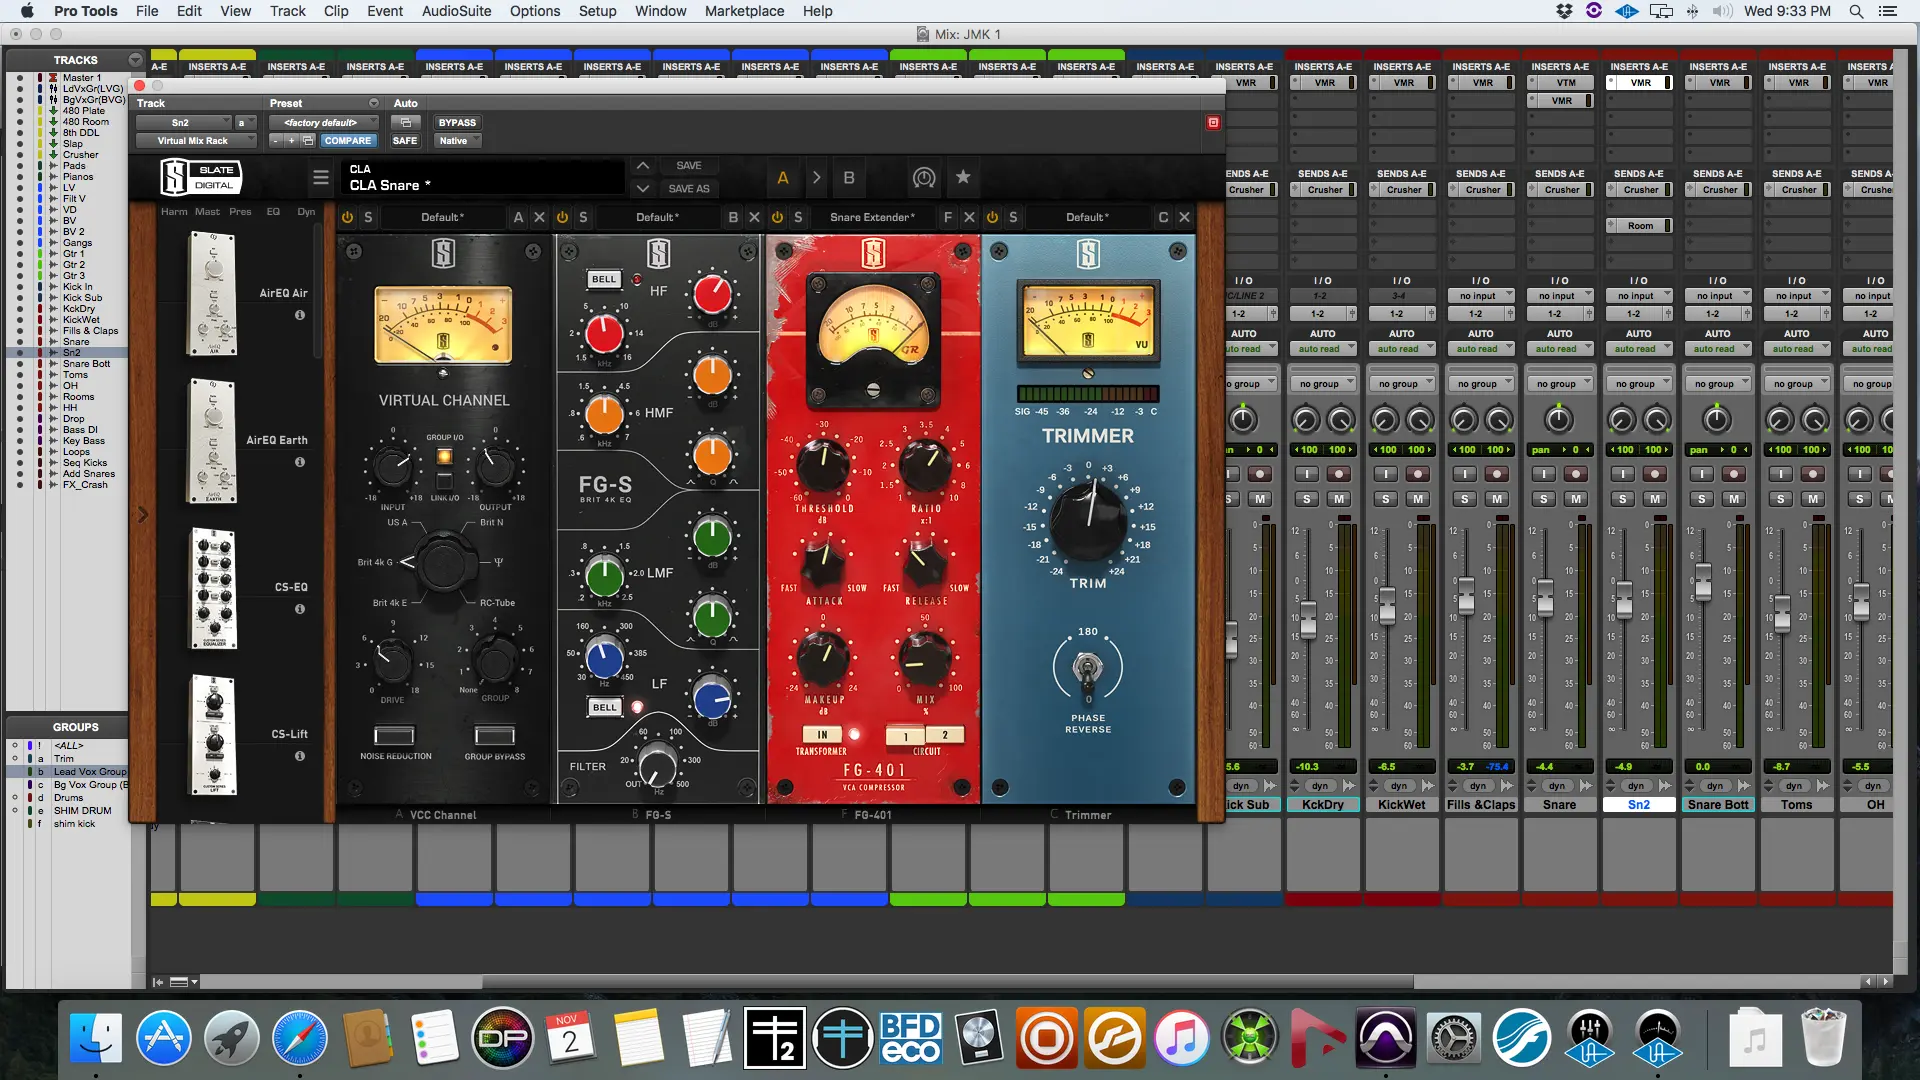The image size is (1920, 1080).
Task: Click the minus preset button next to COMPARE
Action: point(275,141)
